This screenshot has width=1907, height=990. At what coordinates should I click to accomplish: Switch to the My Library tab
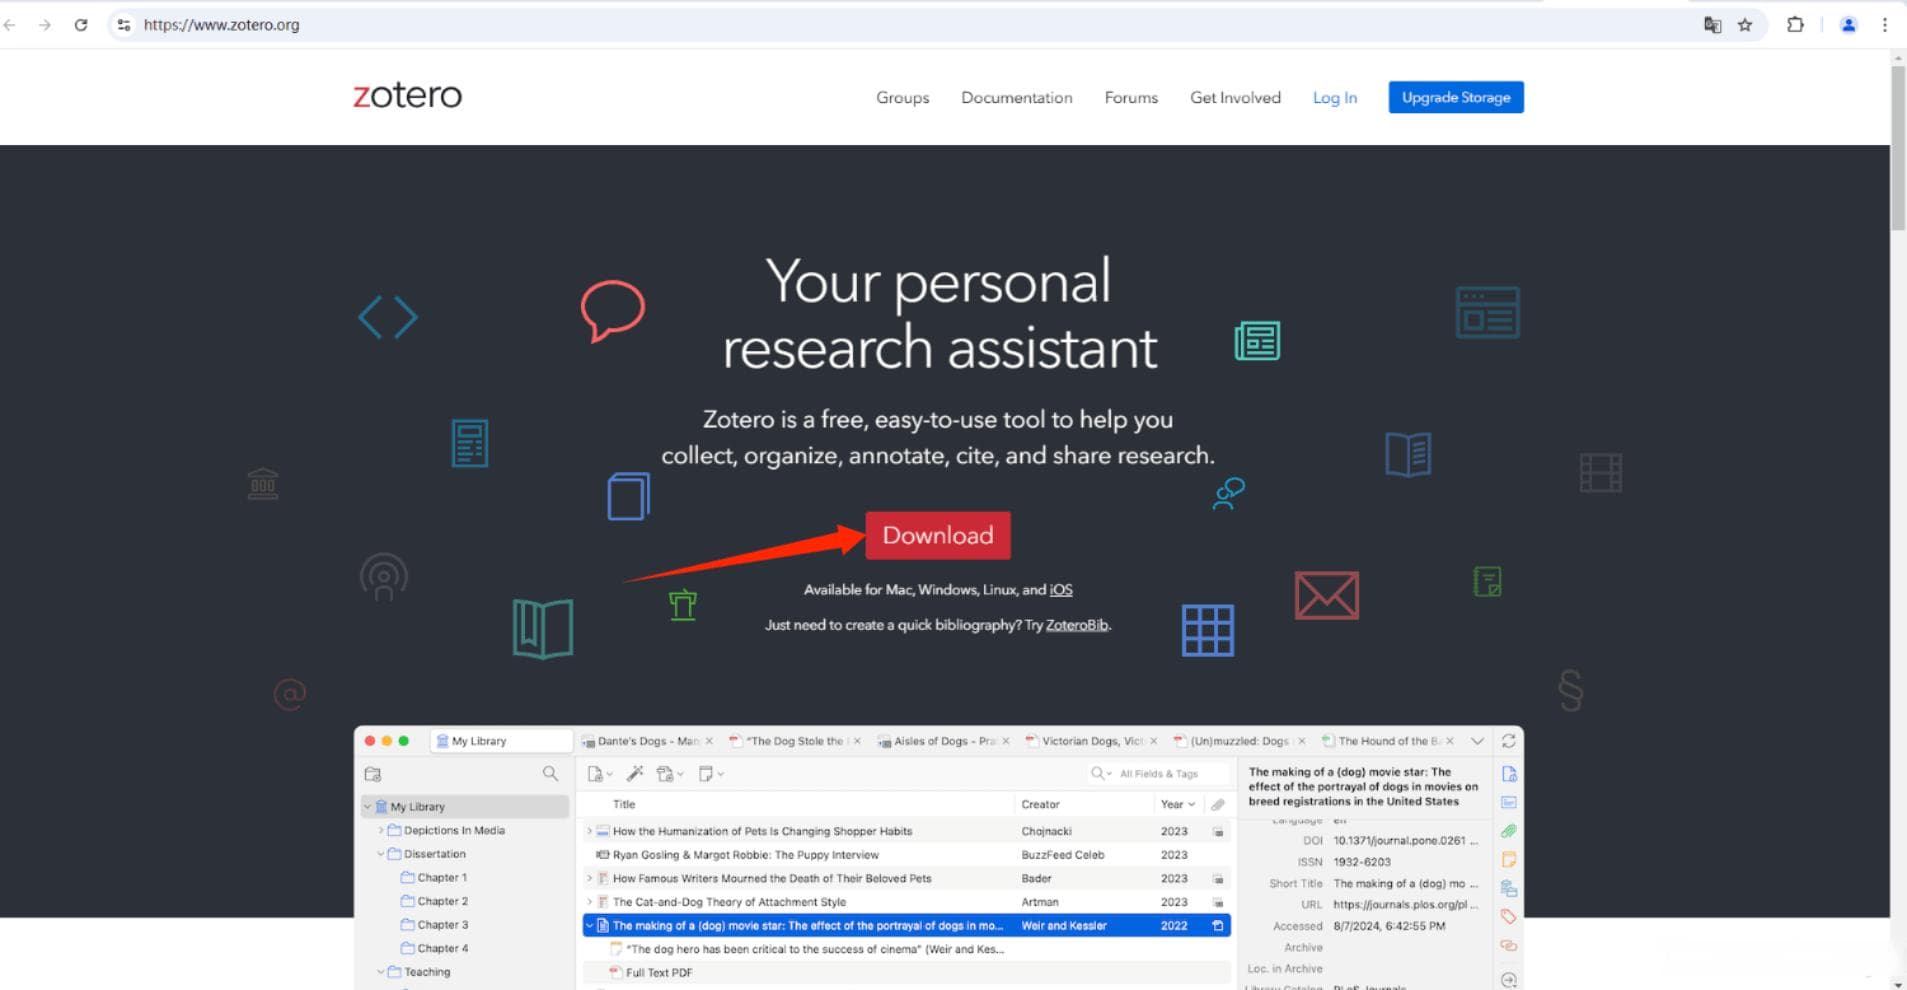(501, 741)
